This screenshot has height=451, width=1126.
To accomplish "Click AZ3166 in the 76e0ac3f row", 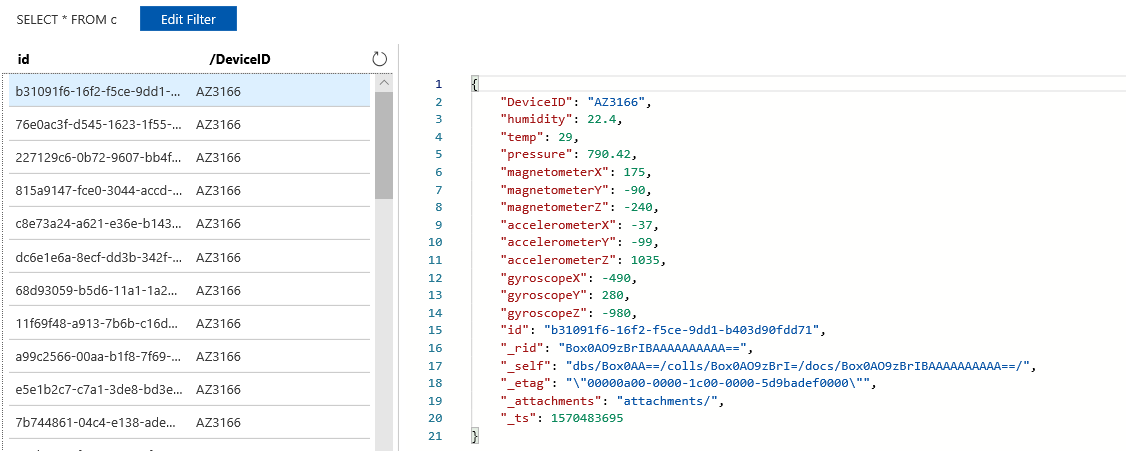I will (218, 124).
